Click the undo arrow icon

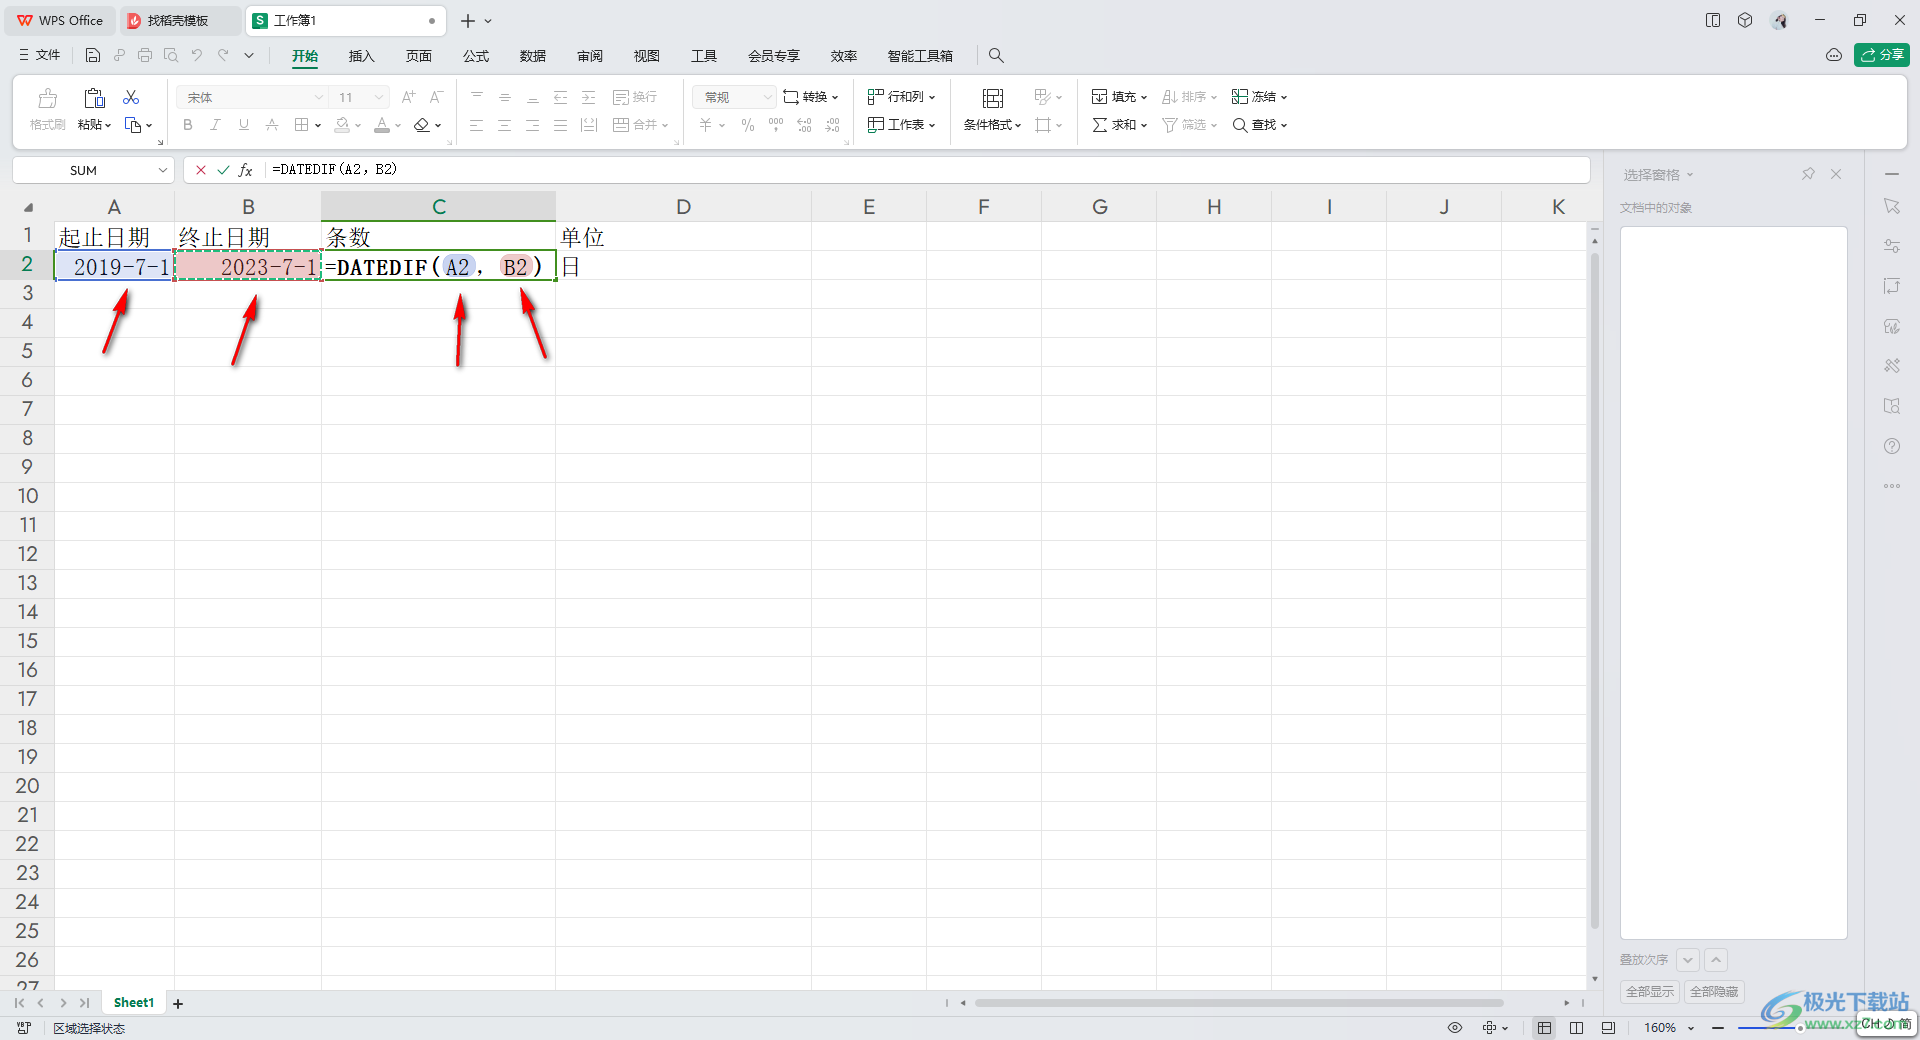click(x=197, y=55)
